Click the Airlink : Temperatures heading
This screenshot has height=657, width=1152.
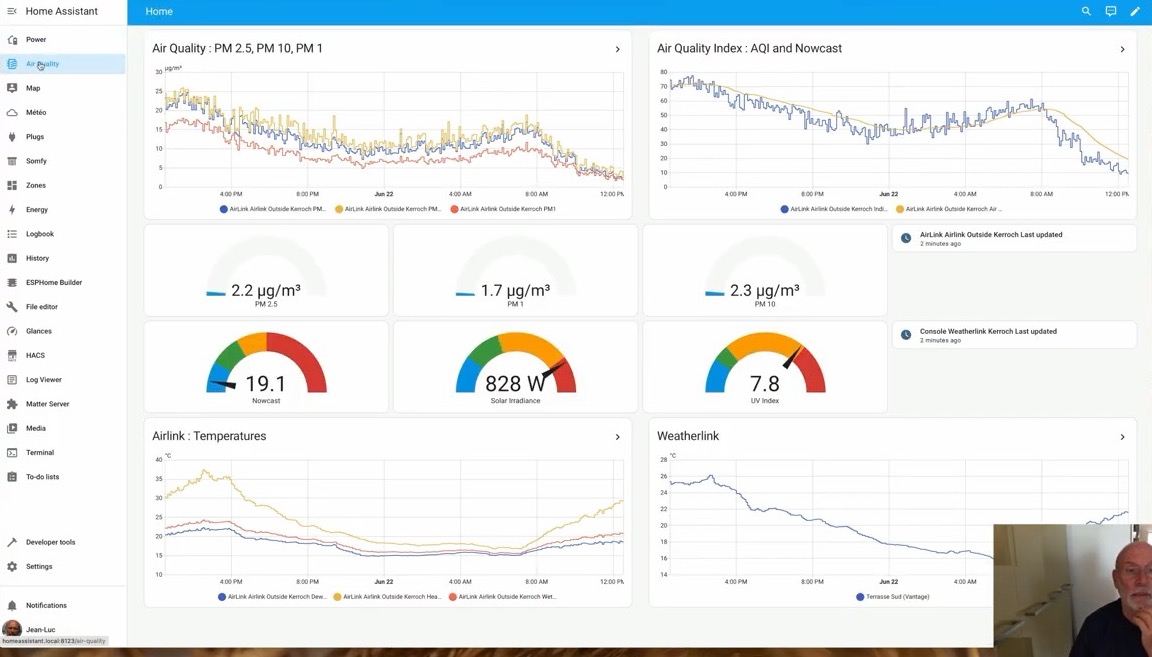coord(209,436)
